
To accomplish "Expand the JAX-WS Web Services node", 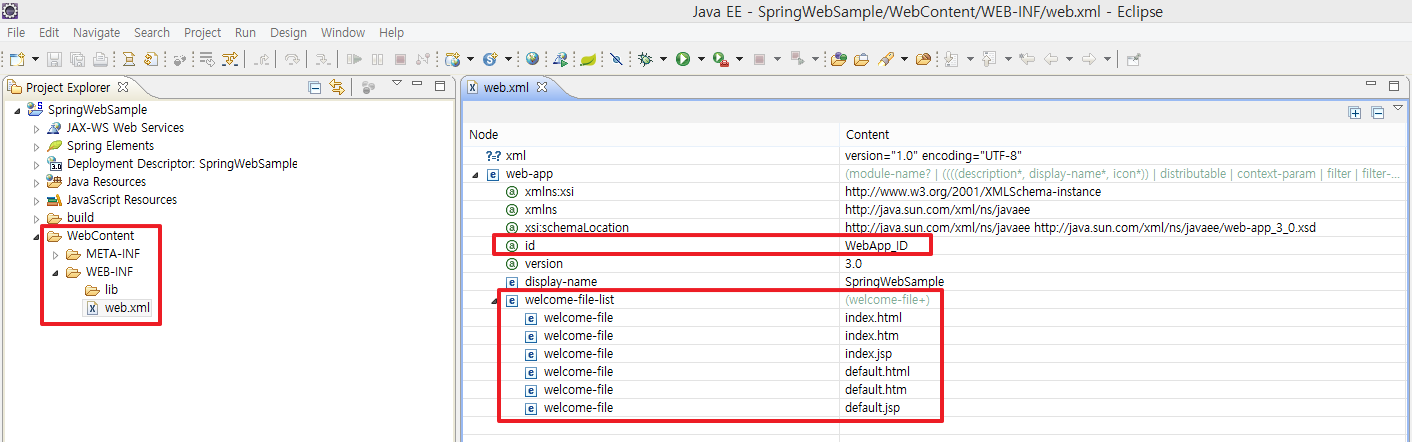I will (x=37, y=128).
